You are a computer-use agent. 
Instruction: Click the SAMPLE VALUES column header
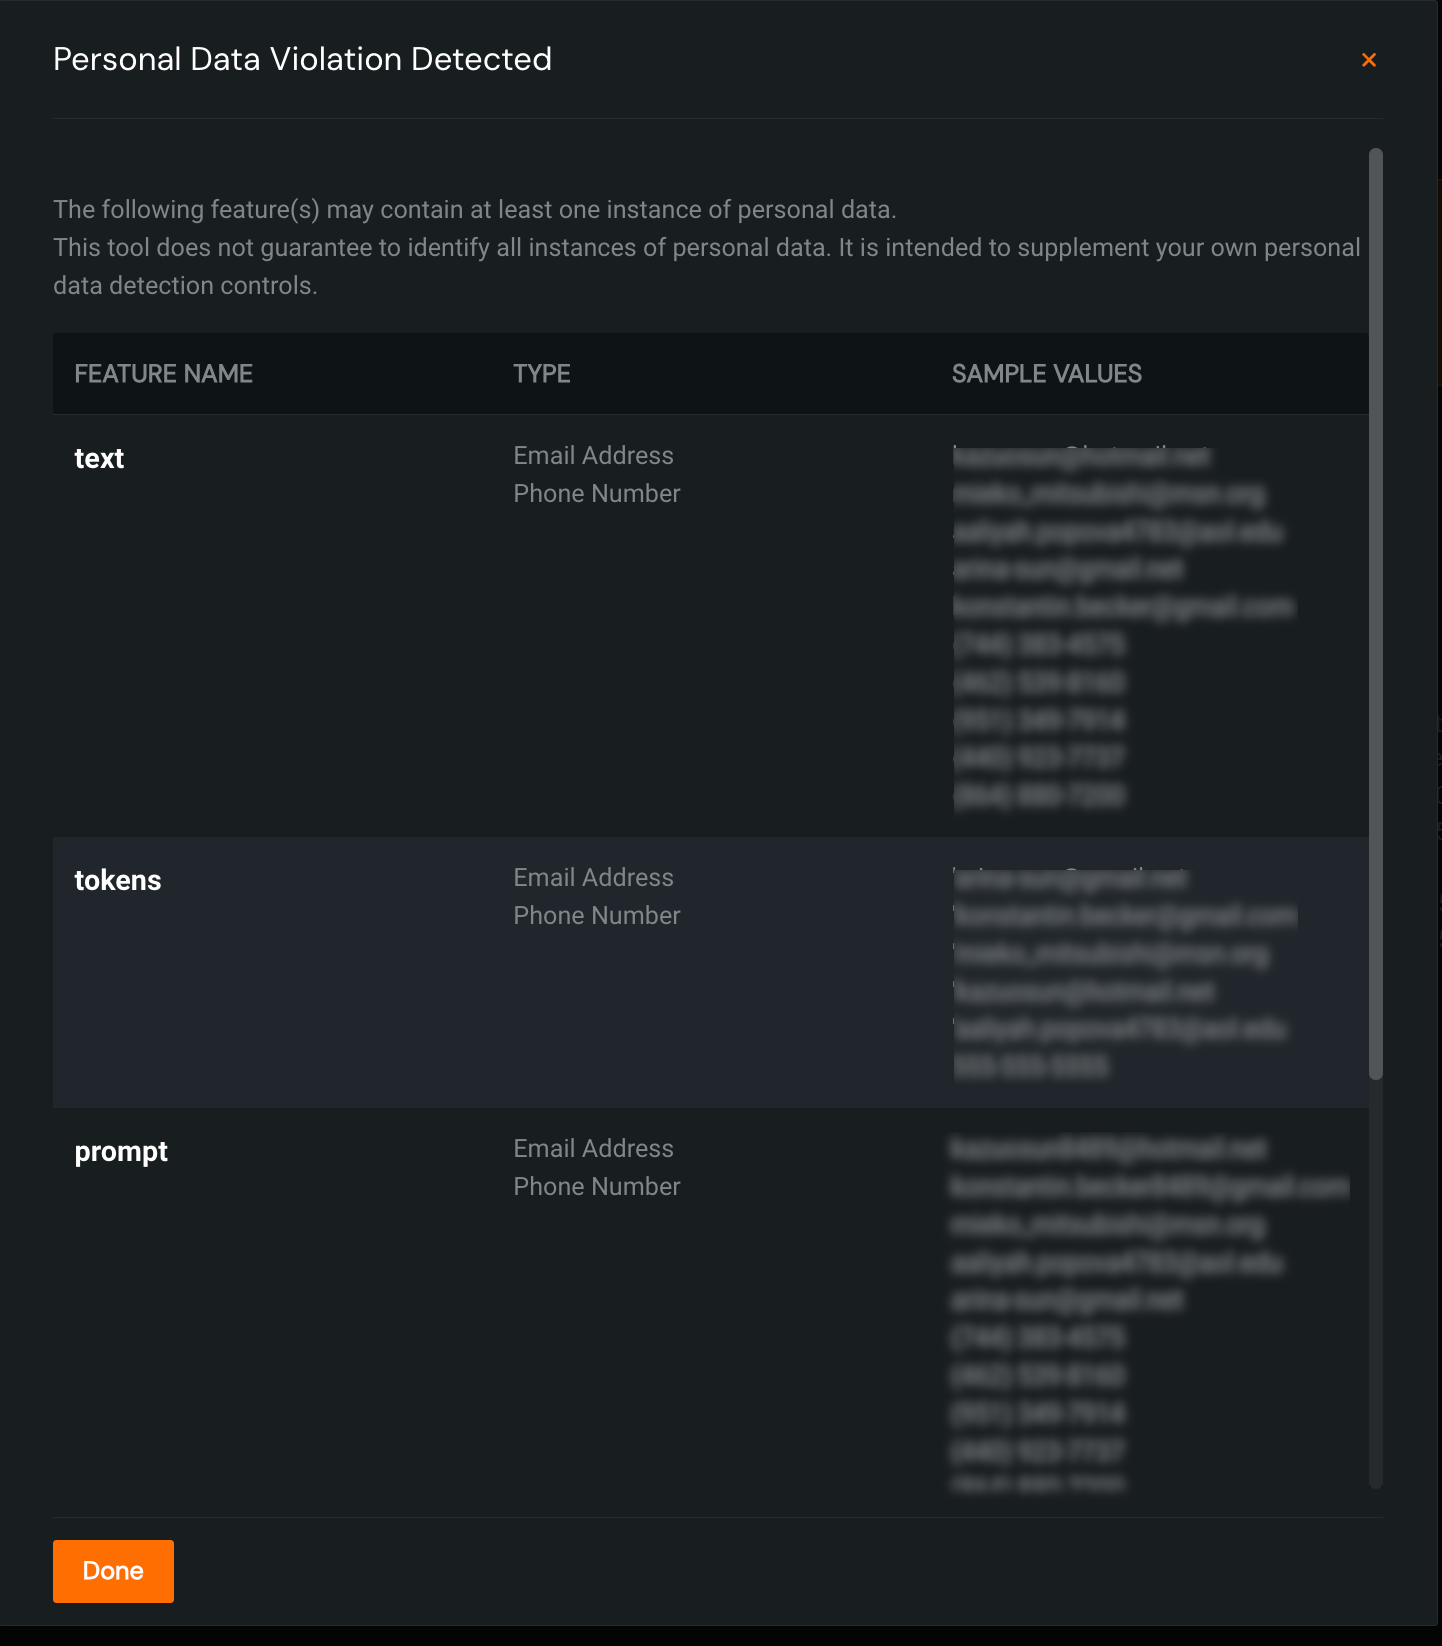click(1046, 374)
